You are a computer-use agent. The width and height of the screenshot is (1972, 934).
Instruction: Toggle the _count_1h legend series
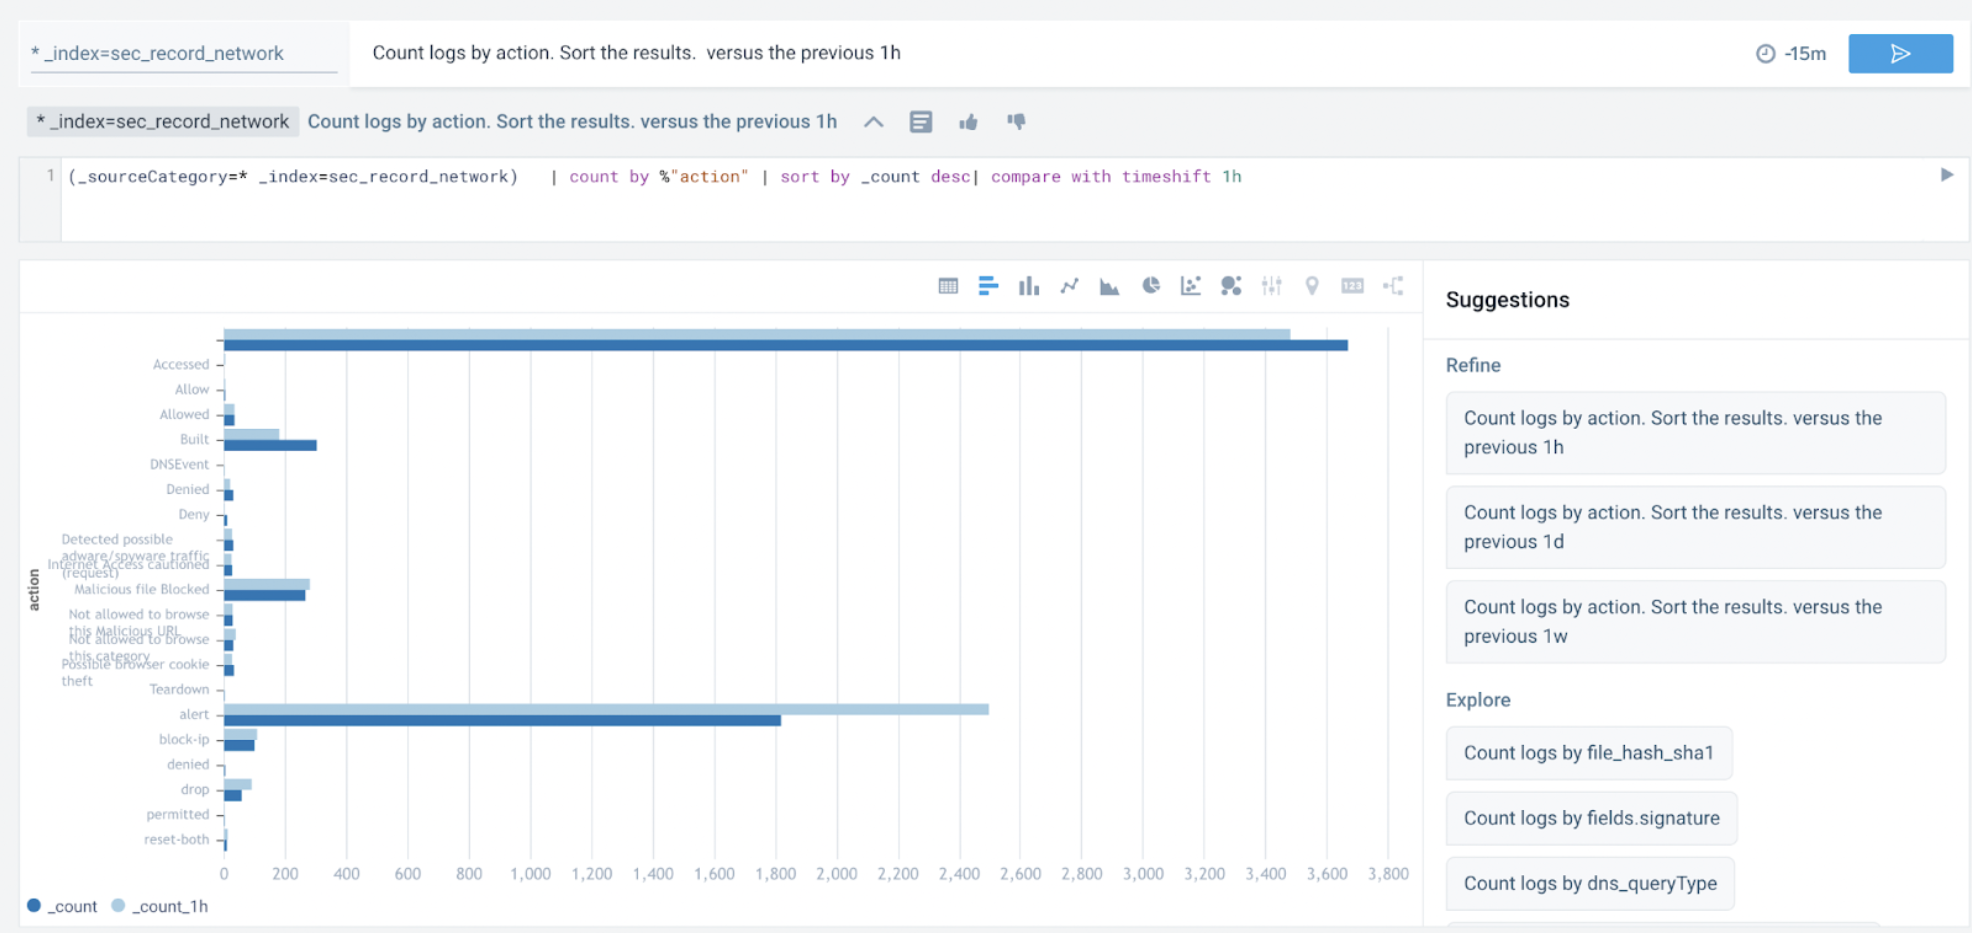point(160,906)
